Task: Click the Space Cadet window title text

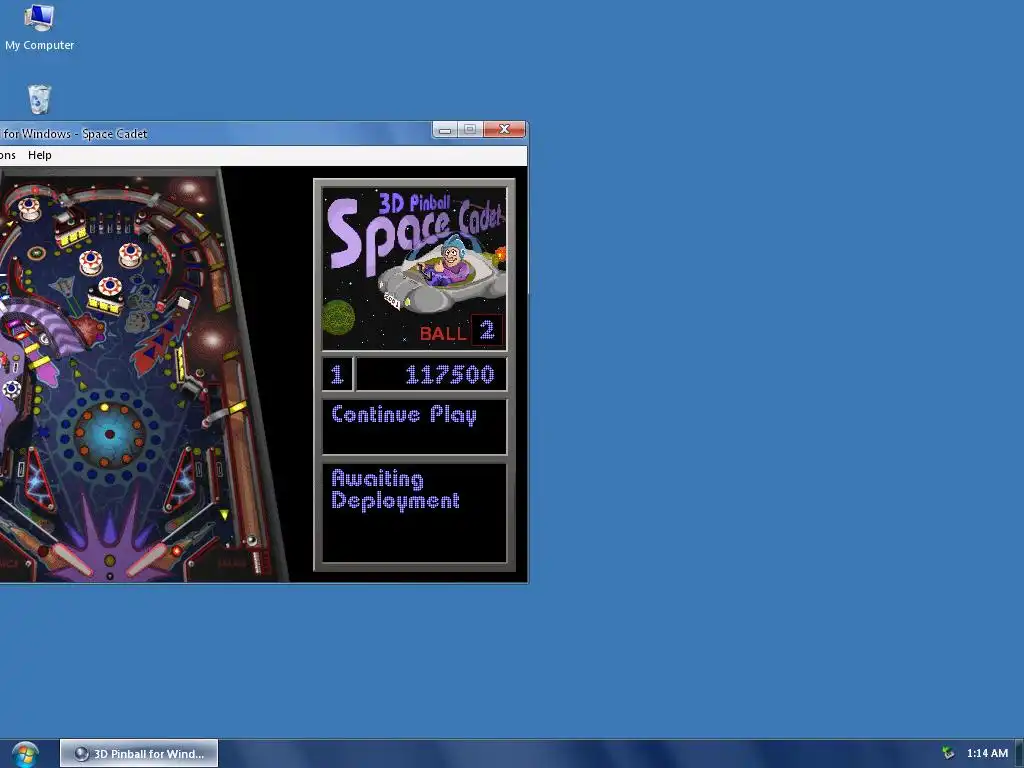Action: coord(75,134)
